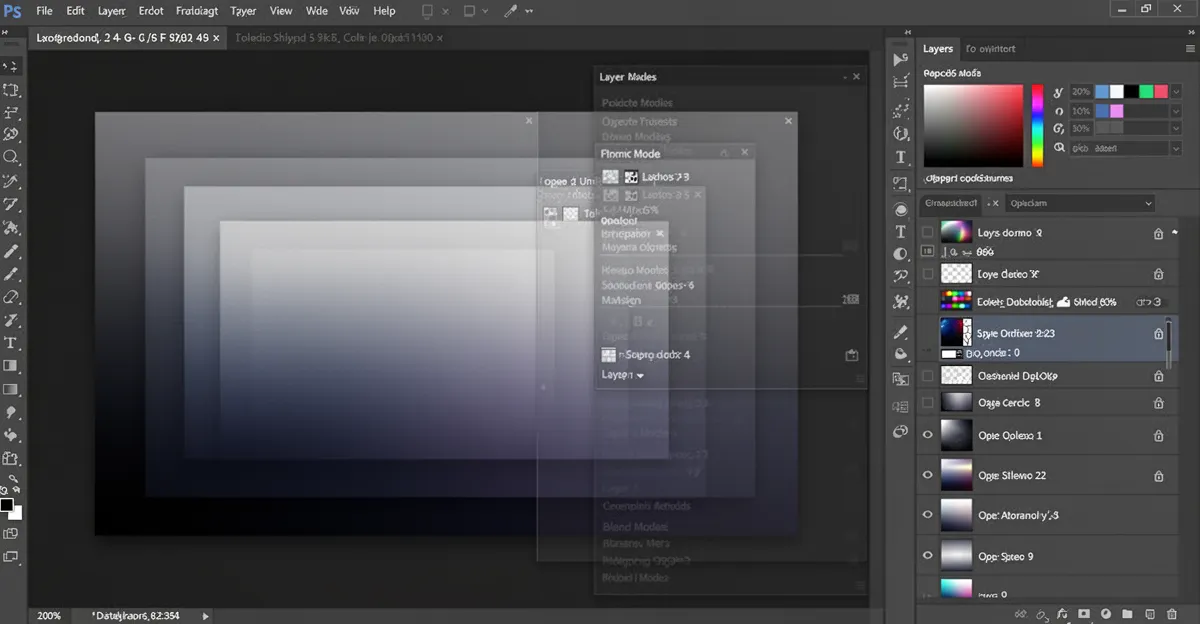Click the foreground/background color swatch in left toolbar

click(x=10, y=508)
